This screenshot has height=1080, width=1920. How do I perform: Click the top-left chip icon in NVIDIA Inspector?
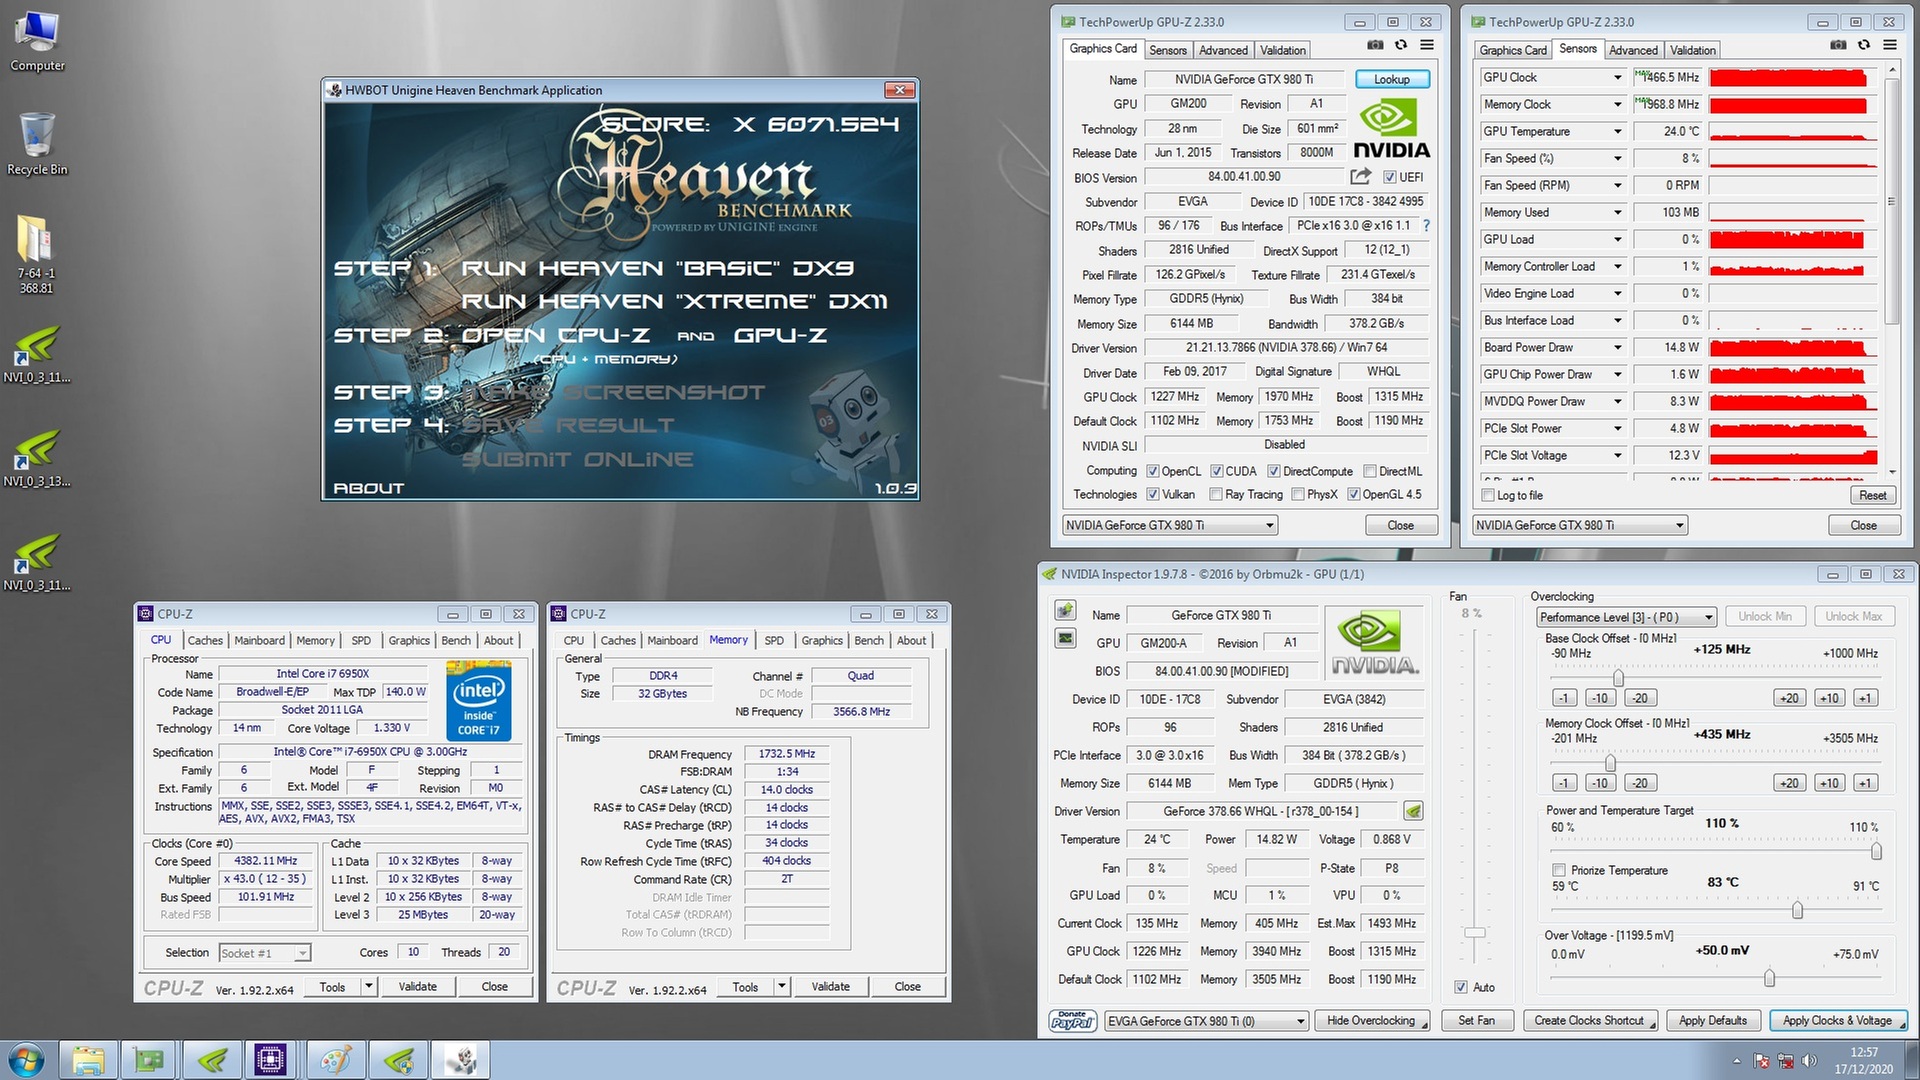1066,610
